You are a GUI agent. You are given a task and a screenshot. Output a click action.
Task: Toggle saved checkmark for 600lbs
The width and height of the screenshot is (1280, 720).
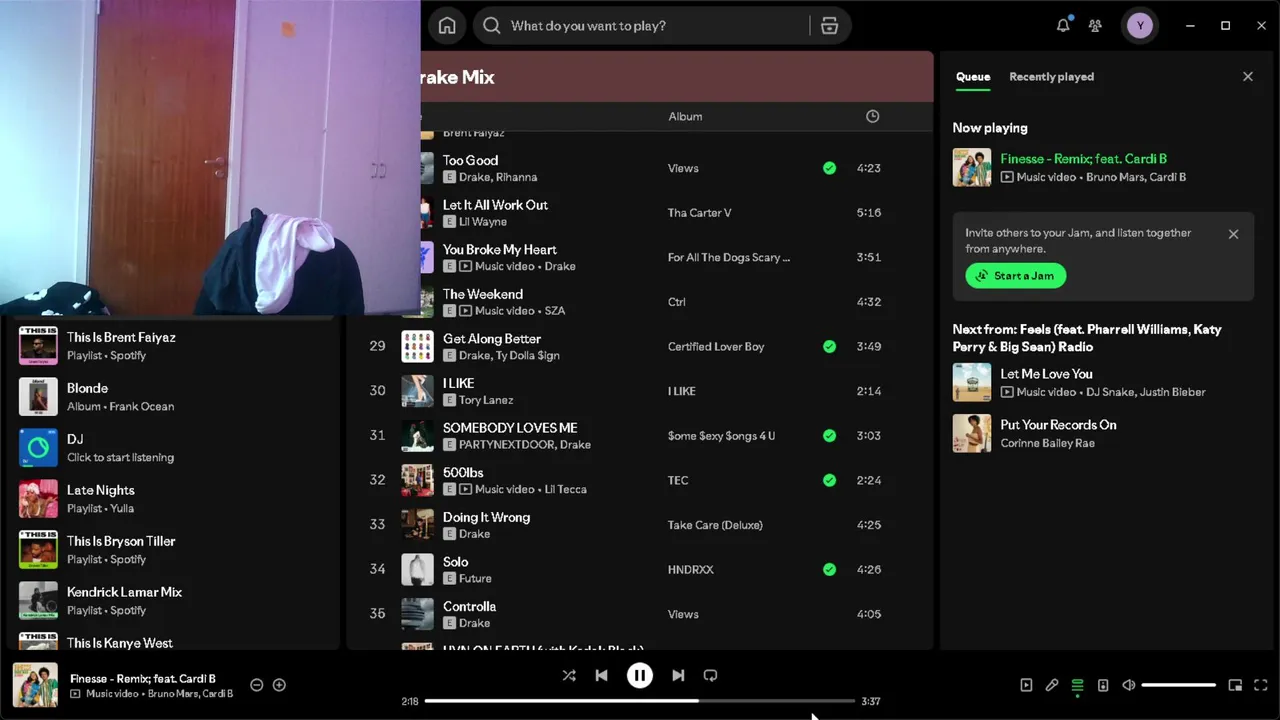point(829,480)
